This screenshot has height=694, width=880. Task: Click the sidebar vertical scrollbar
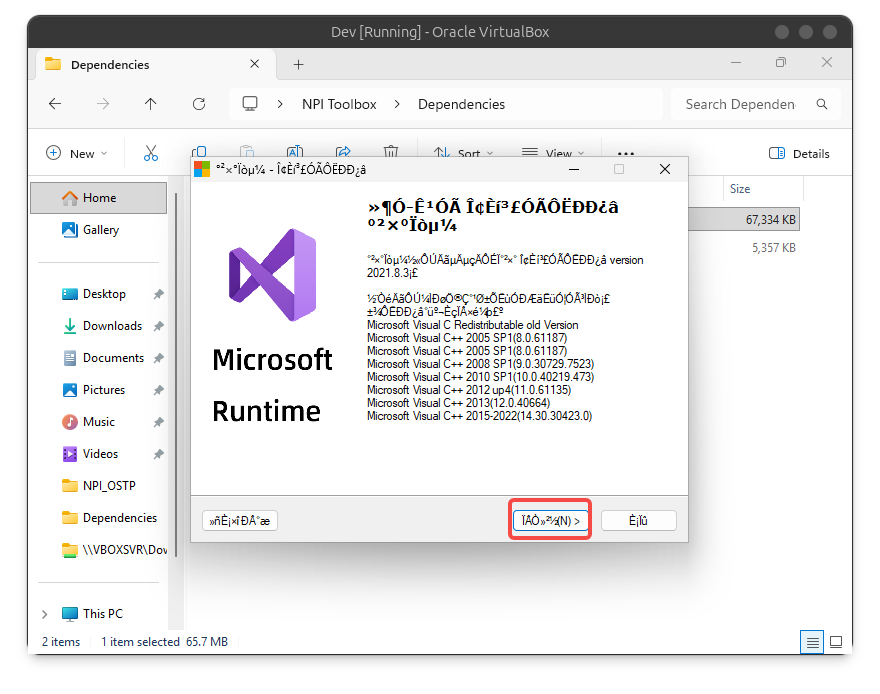point(176,375)
